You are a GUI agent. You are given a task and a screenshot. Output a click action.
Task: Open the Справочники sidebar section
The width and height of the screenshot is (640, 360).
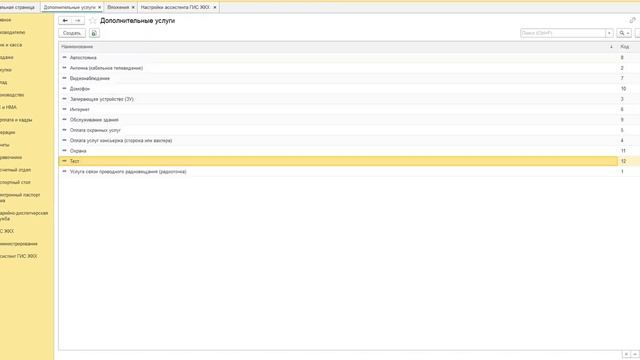(x=11, y=158)
